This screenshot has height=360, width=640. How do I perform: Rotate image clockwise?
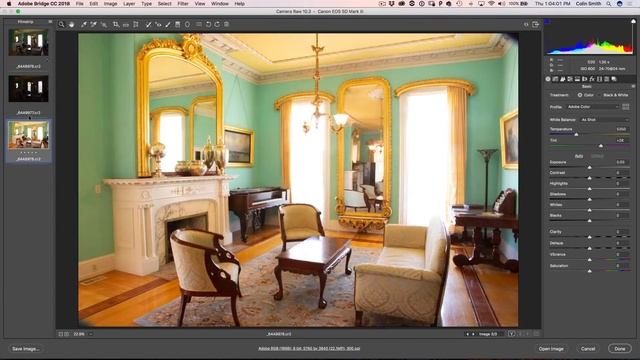pyautogui.click(x=217, y=24)
